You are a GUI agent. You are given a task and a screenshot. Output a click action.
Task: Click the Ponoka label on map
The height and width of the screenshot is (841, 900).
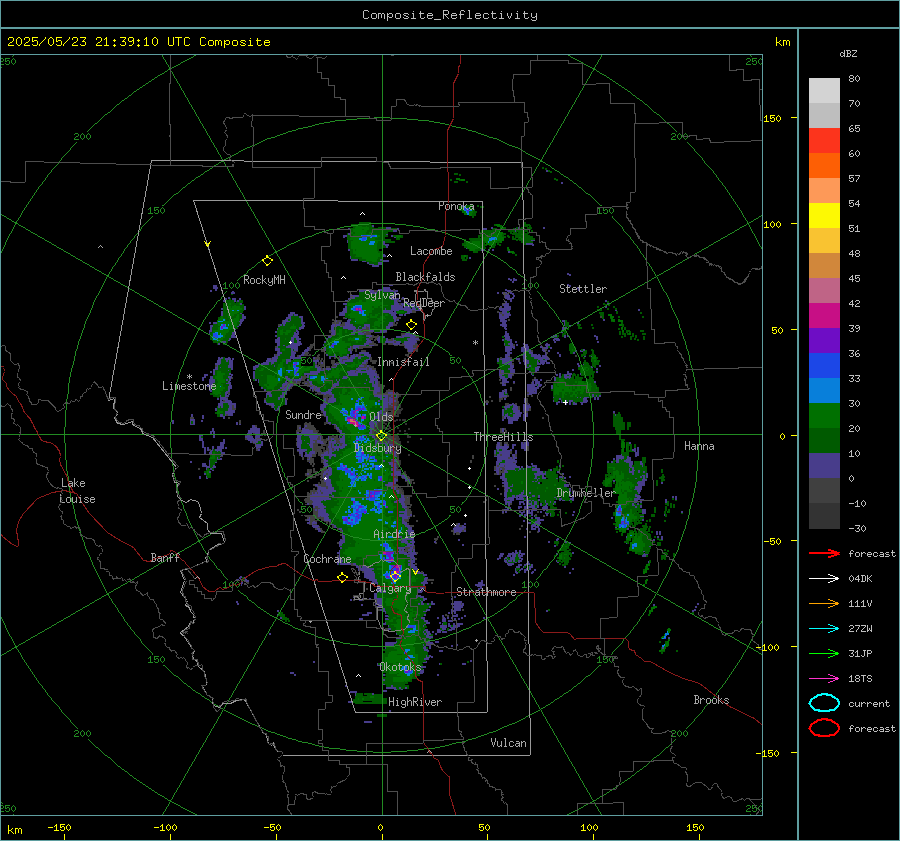coord(456,206)
